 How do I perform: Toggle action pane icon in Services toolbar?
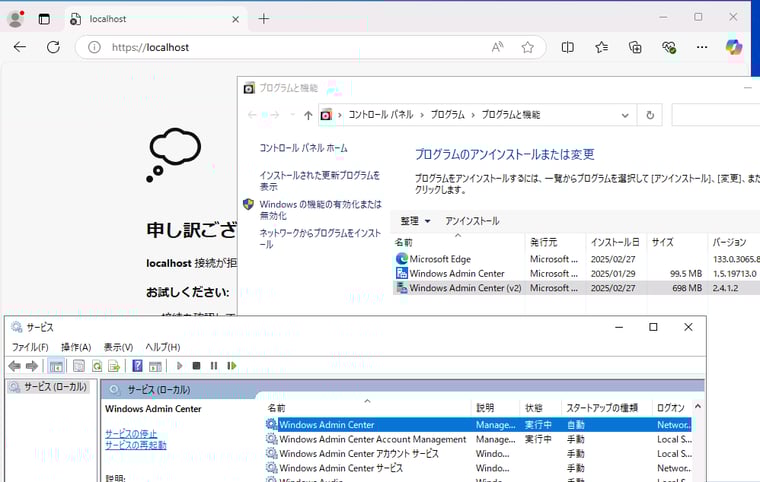155,366
